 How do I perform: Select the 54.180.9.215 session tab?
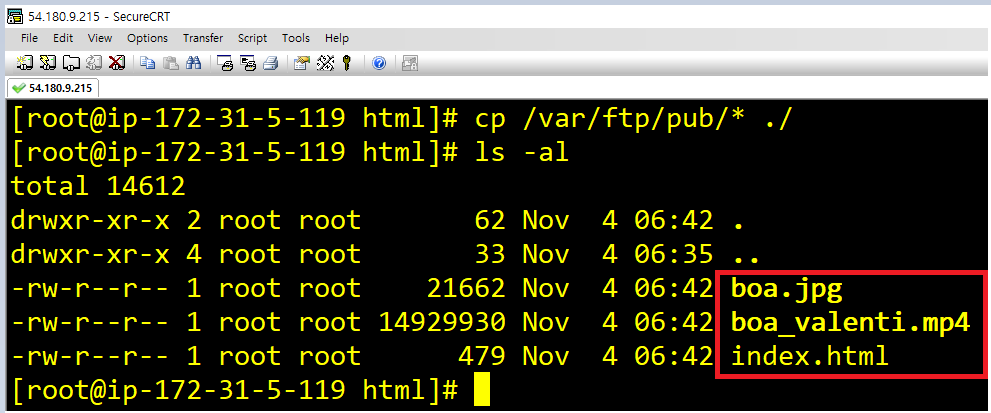pyautogui.click(x=52, y=87)
